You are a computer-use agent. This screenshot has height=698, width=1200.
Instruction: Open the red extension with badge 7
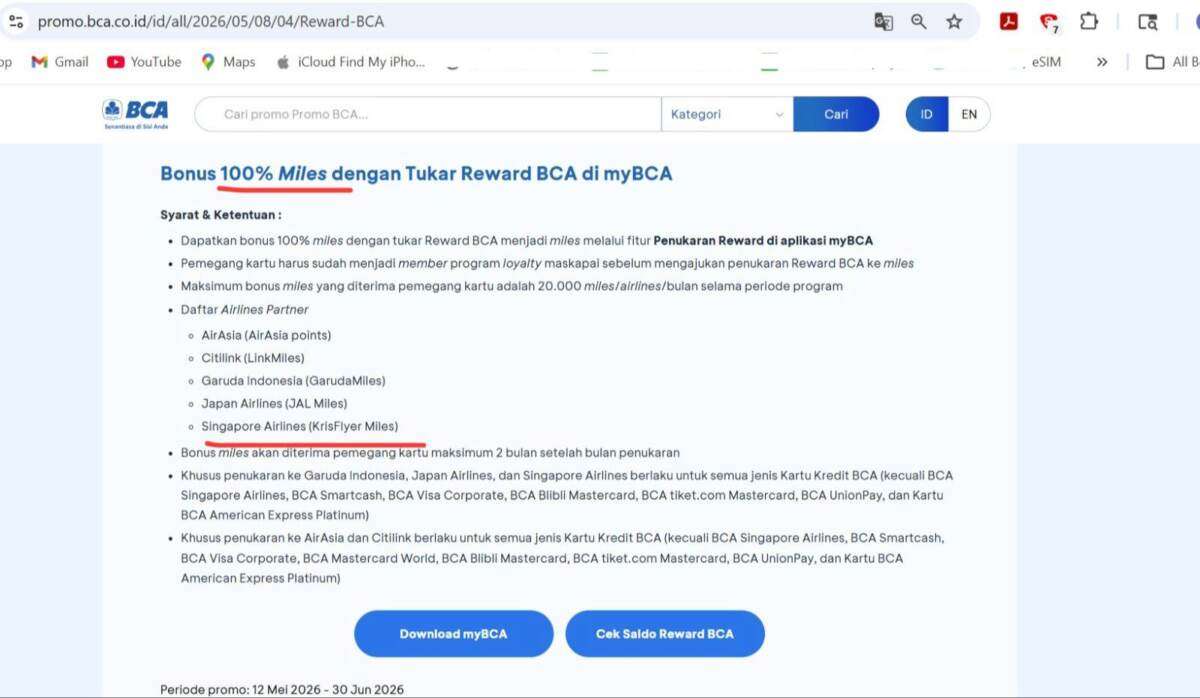tap(1048, 22)
